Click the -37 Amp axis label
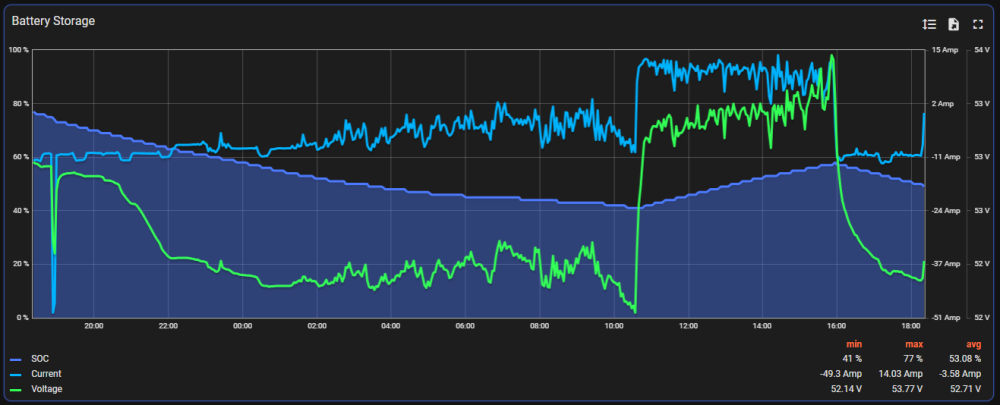The height and width of the screenshot is (405, 1000). click(x=946, y=264)
